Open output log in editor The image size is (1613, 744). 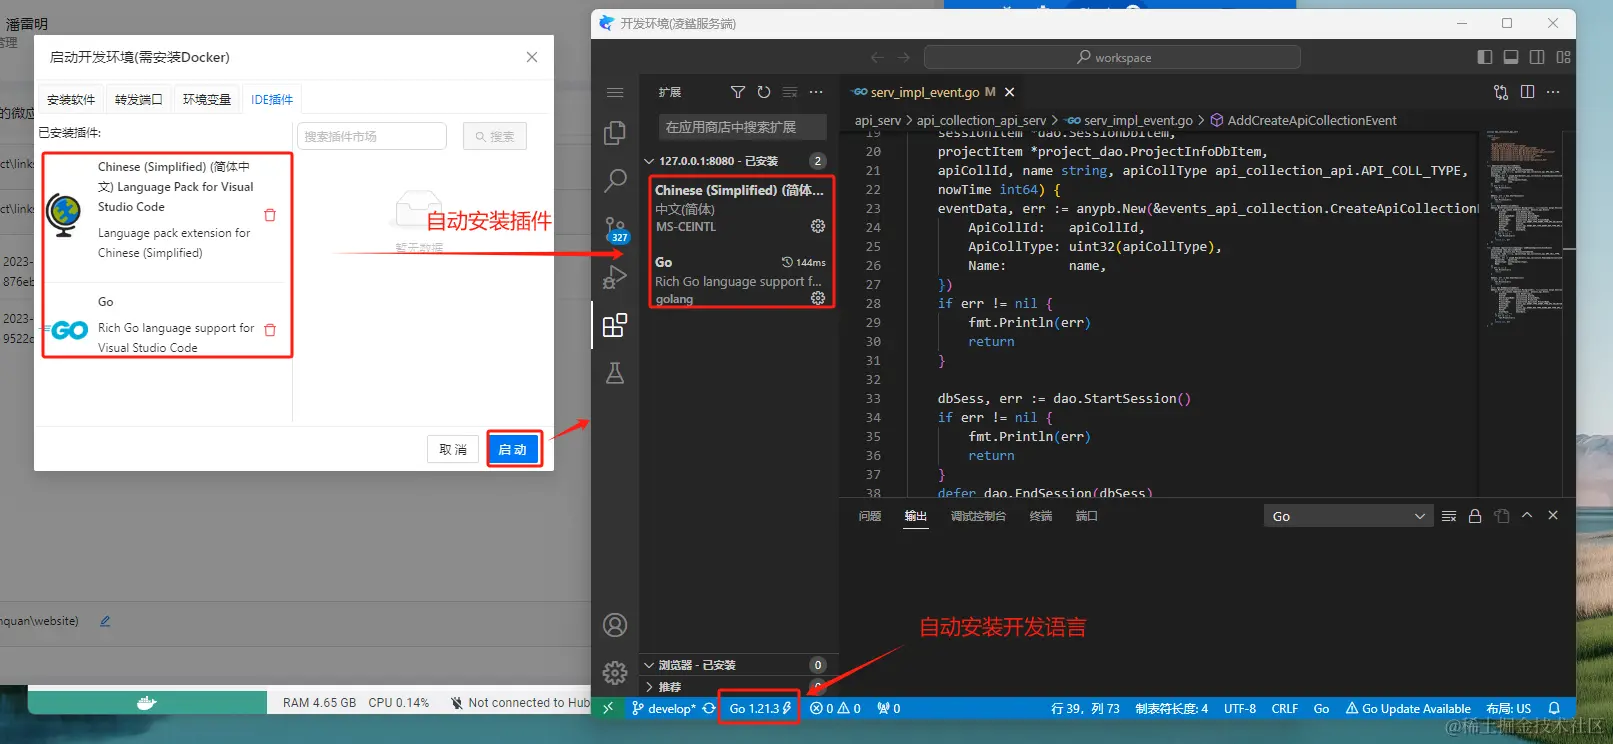tap(1501, 516)
